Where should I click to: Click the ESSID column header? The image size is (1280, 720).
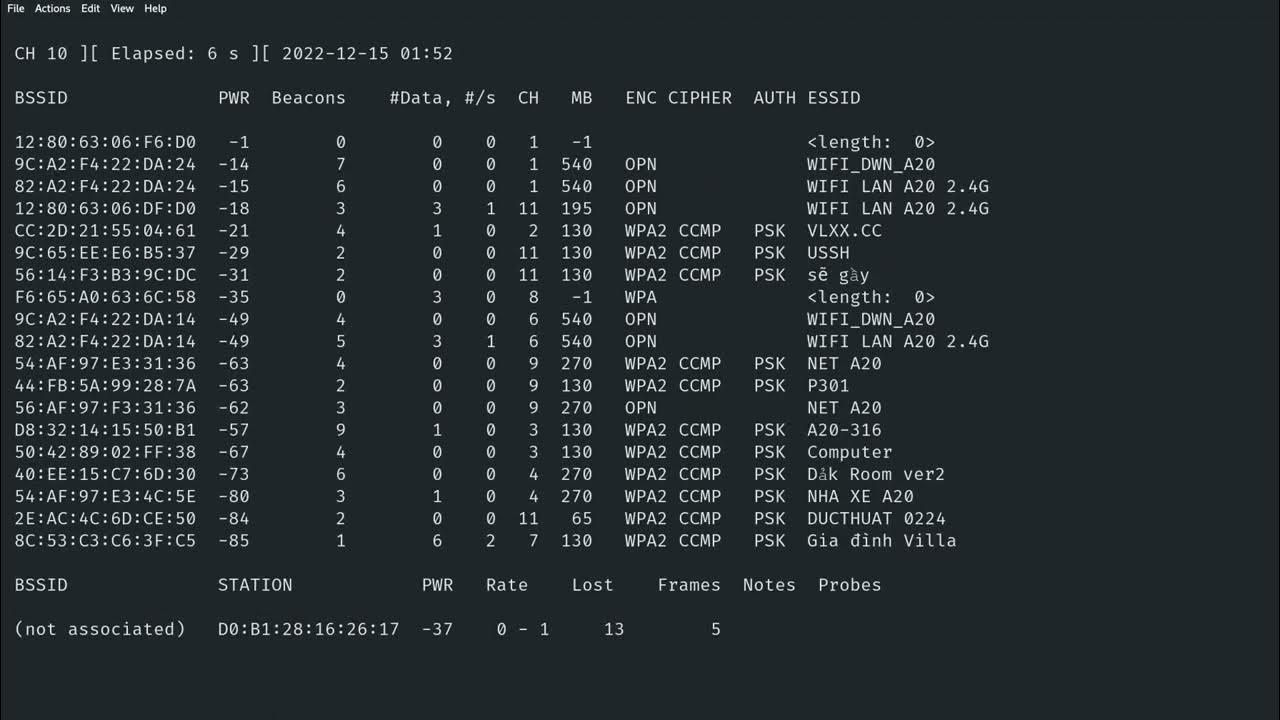coord(833,98)
